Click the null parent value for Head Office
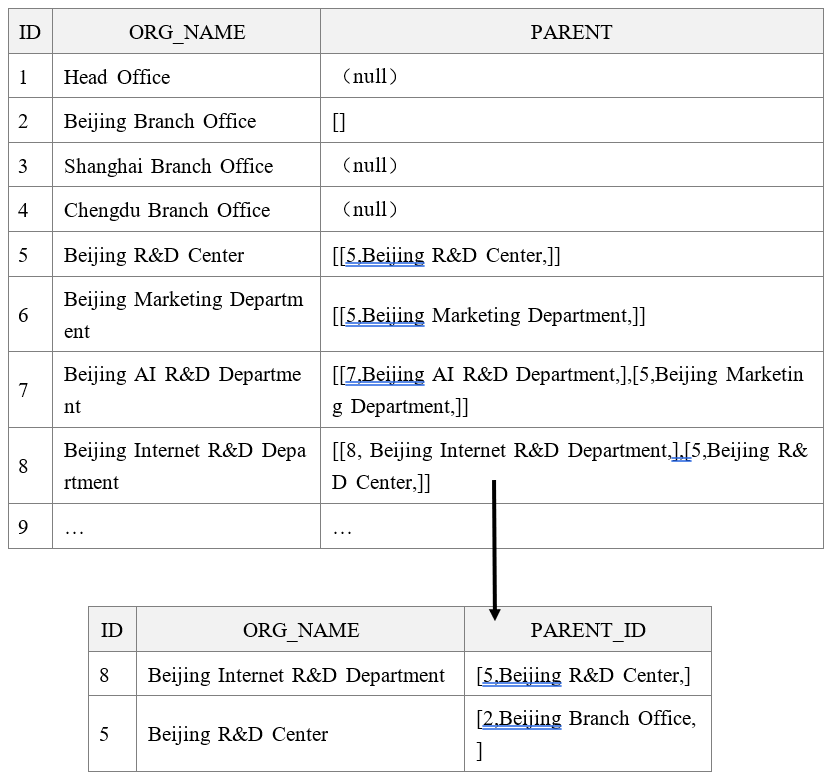 [x=370, y=77]
